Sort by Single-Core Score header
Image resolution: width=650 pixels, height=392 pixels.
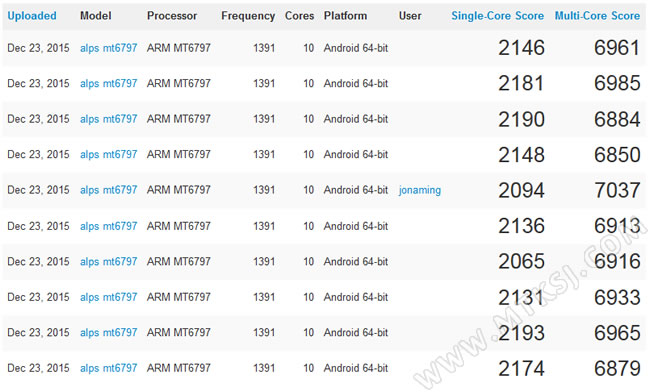coord(497,16)
